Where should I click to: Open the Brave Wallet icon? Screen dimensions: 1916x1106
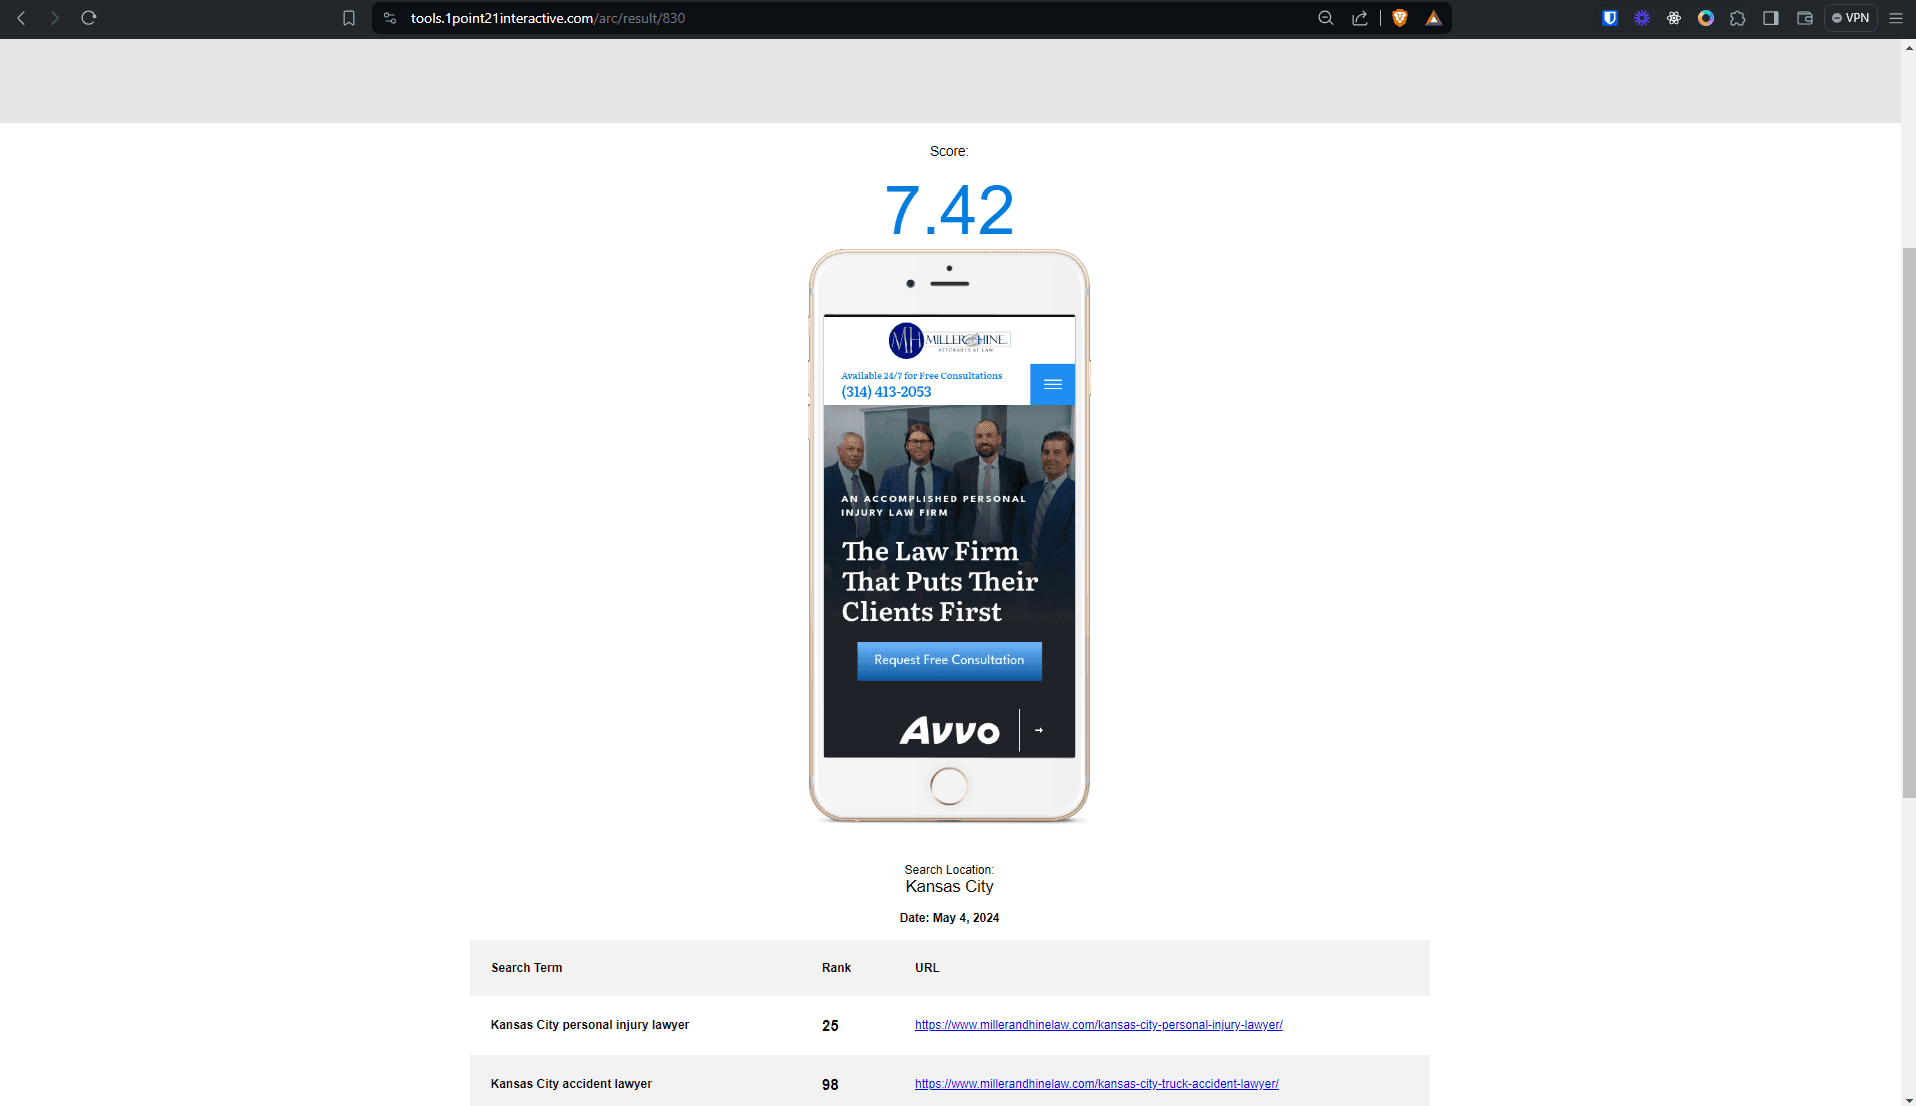click(x=1805, y=18)
